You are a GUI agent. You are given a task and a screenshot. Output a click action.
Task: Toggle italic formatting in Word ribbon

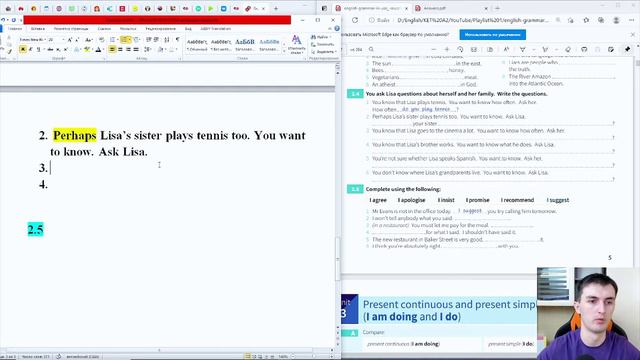point(31,49)
